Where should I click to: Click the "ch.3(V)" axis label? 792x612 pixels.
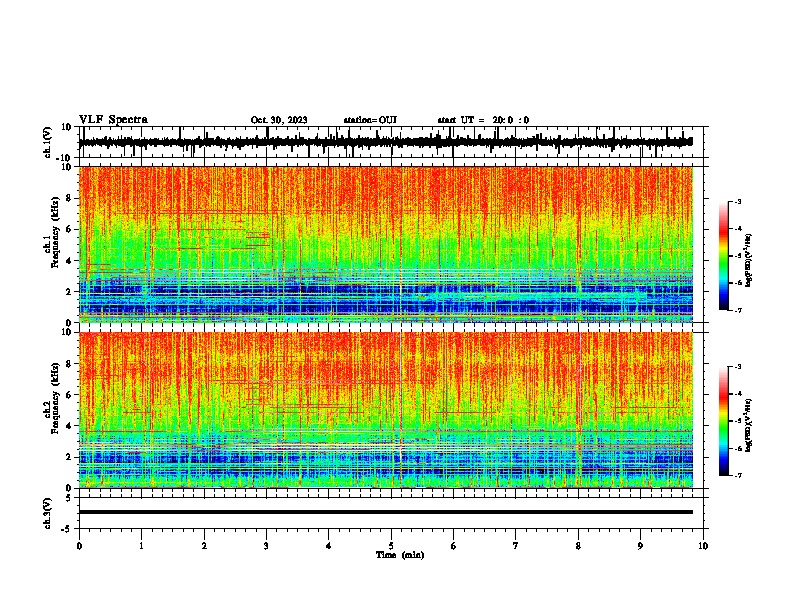coord(48,514)
